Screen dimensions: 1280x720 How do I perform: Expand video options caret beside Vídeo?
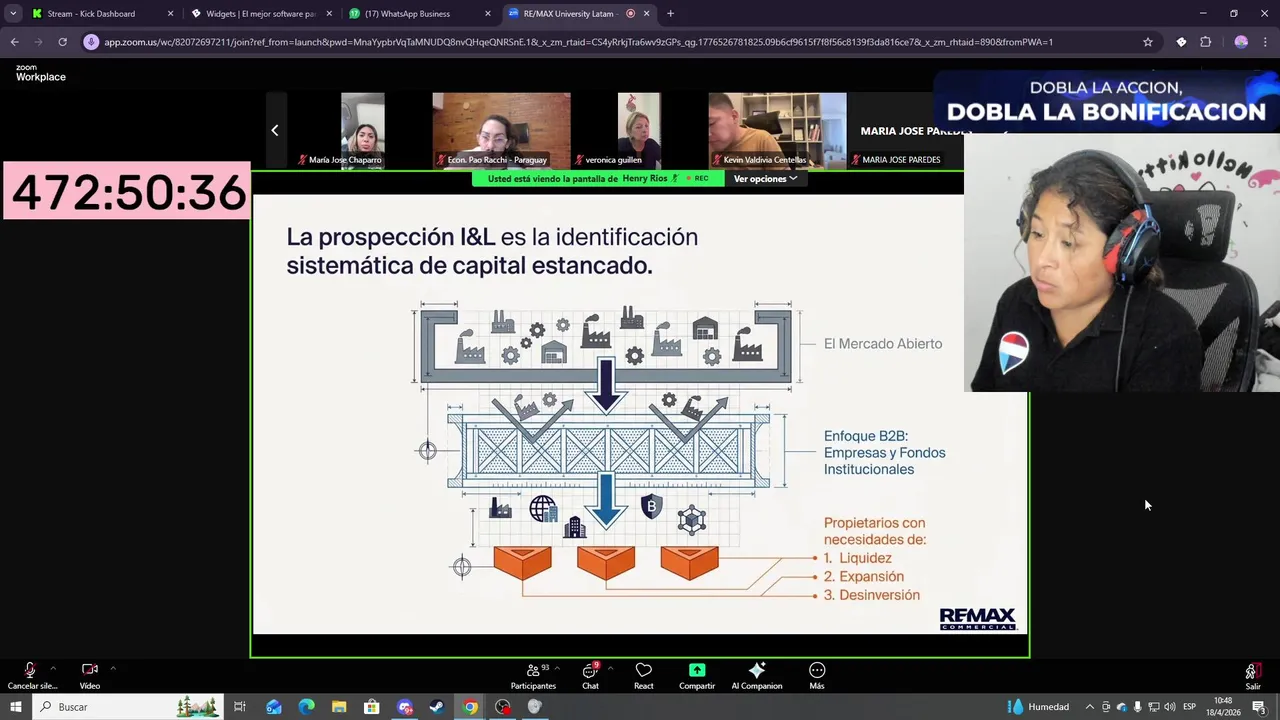(113, 668)
